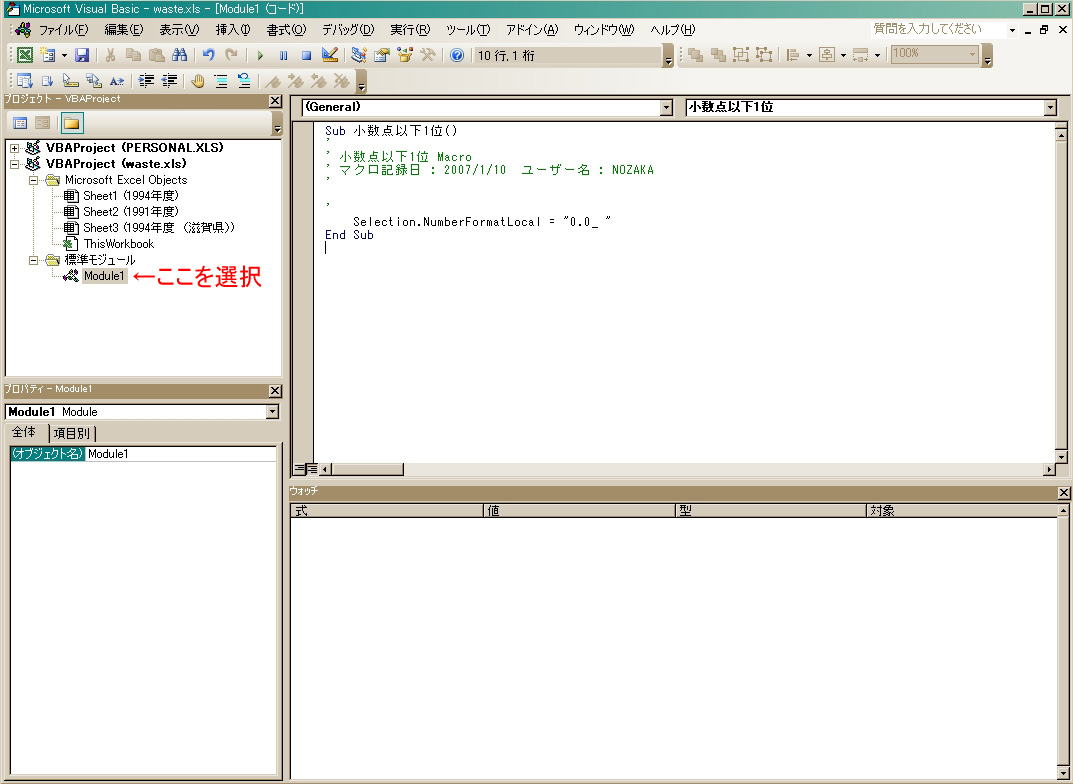The image size is (1073, 784).
Task: Collapse the 標準モジュール folder node
Action: [33, 260]
